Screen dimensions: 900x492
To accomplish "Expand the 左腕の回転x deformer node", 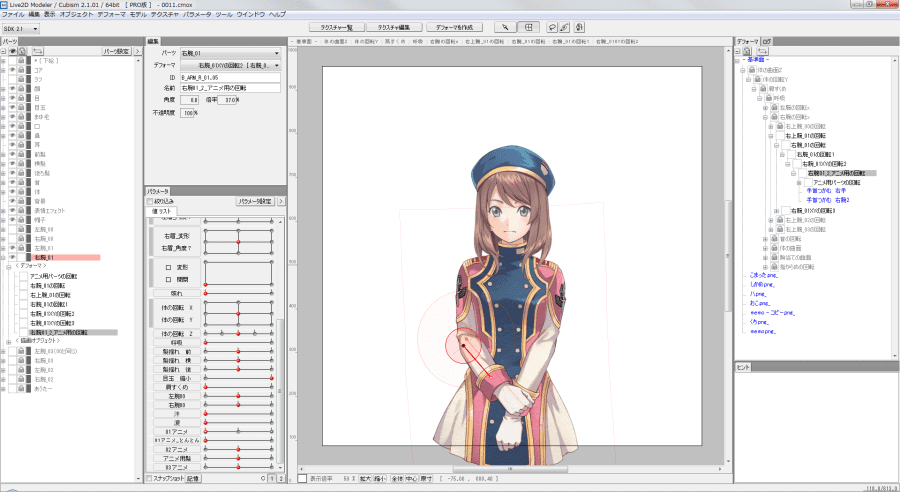I will [765, 107].
